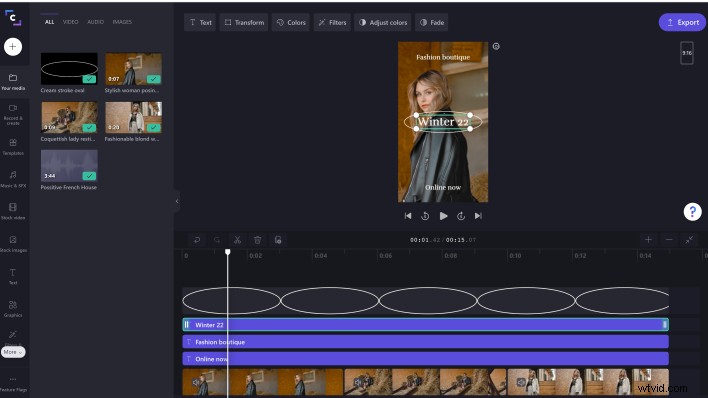Viewport: 708px width, 398px height.
Task: Open the Transform tool
Action: 244,22
